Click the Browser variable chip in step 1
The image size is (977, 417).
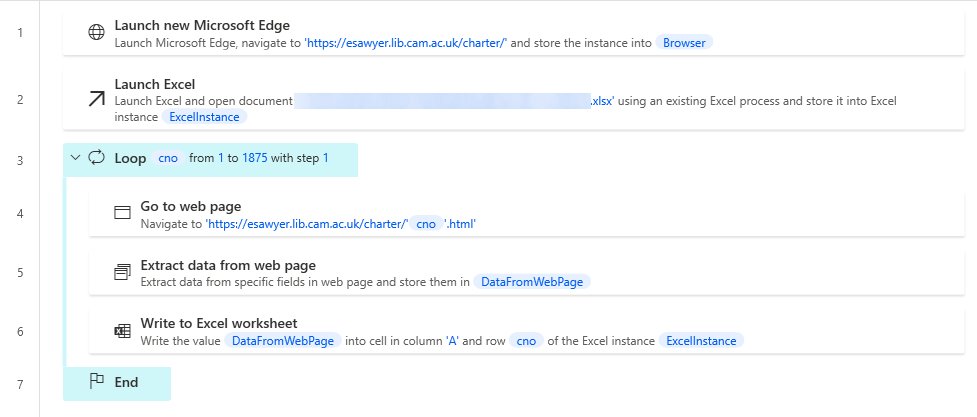pos(684,43)
